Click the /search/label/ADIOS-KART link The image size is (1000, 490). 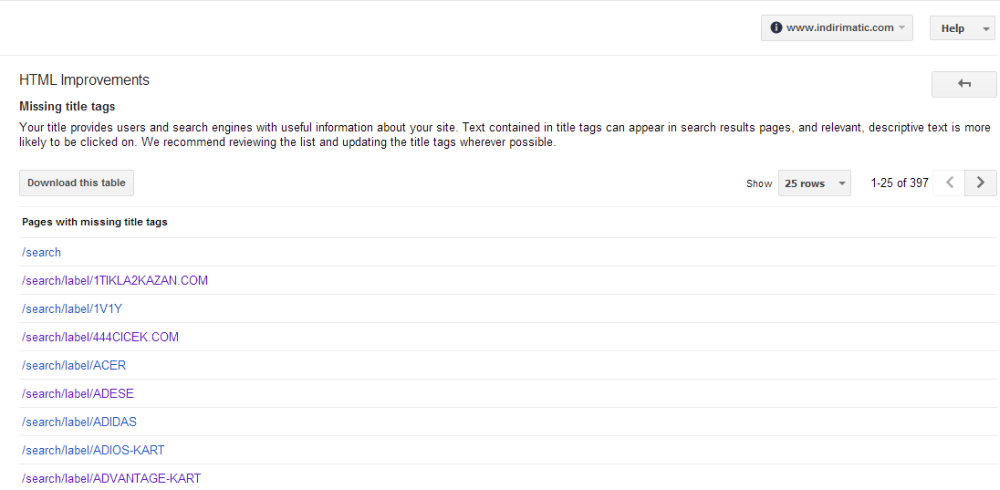93,450
